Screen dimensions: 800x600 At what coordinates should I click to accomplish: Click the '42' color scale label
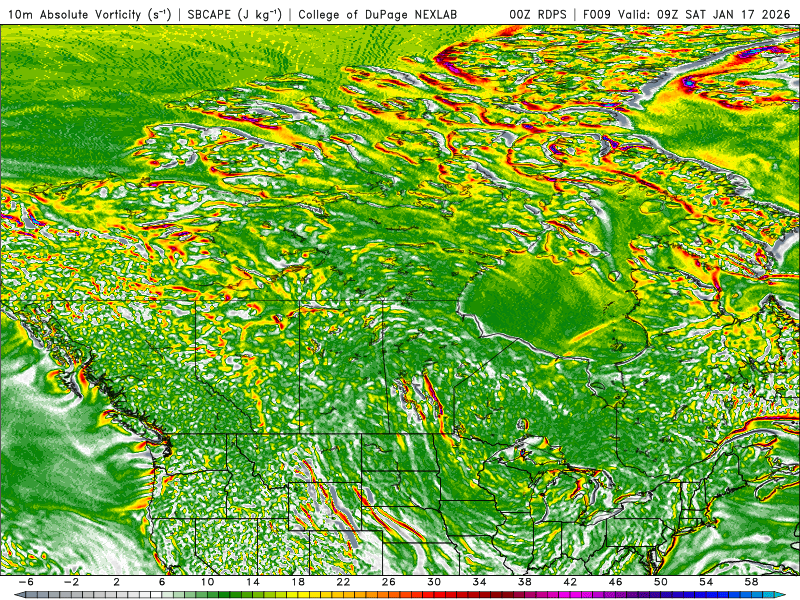(x=570, y=582)
